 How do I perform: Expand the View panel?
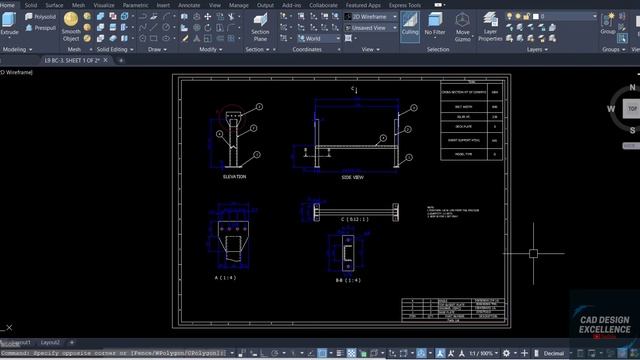pos(371,49)
